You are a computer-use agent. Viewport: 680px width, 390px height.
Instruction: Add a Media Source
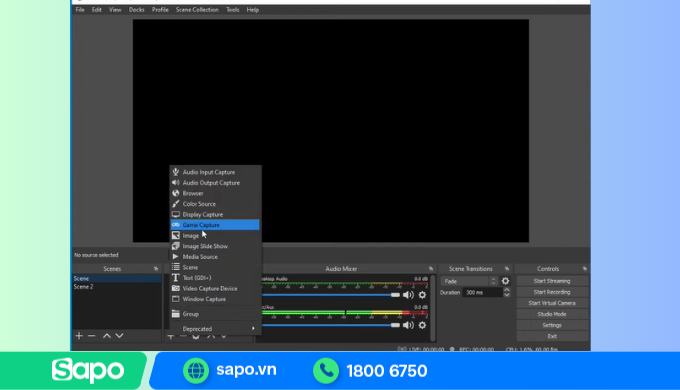coord(215,257)
